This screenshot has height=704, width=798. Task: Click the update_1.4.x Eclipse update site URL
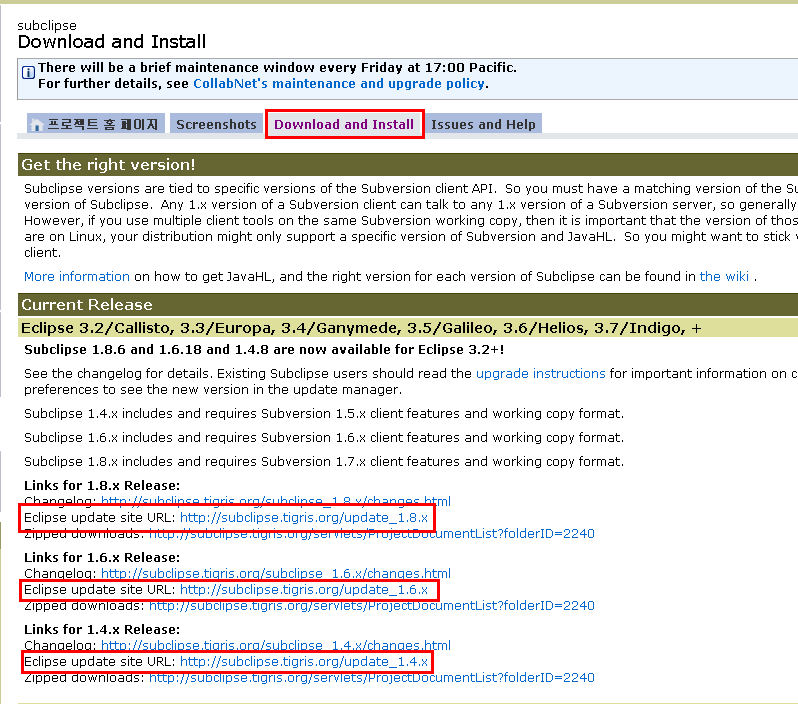[304, 662]
